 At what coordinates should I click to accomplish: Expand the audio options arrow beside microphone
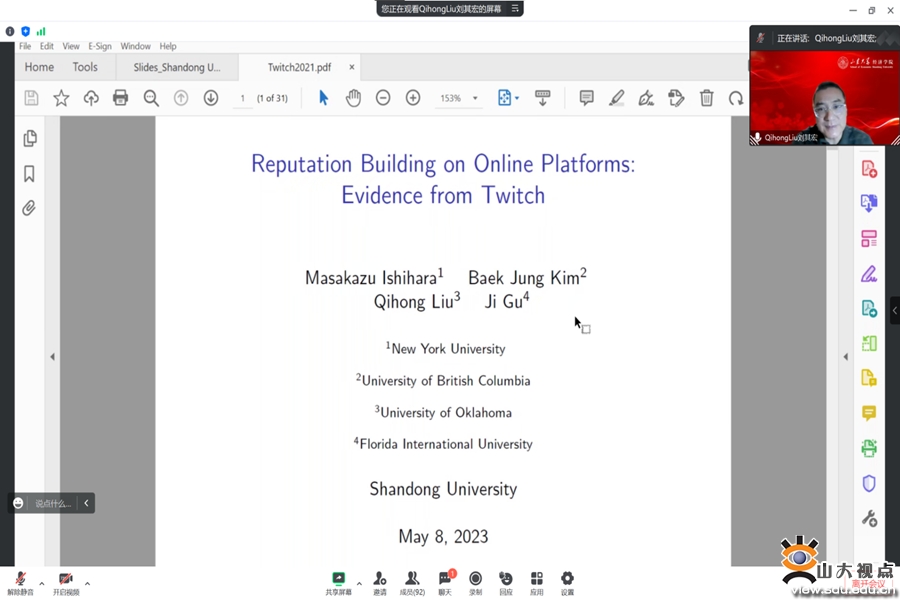tap(41, 583)
